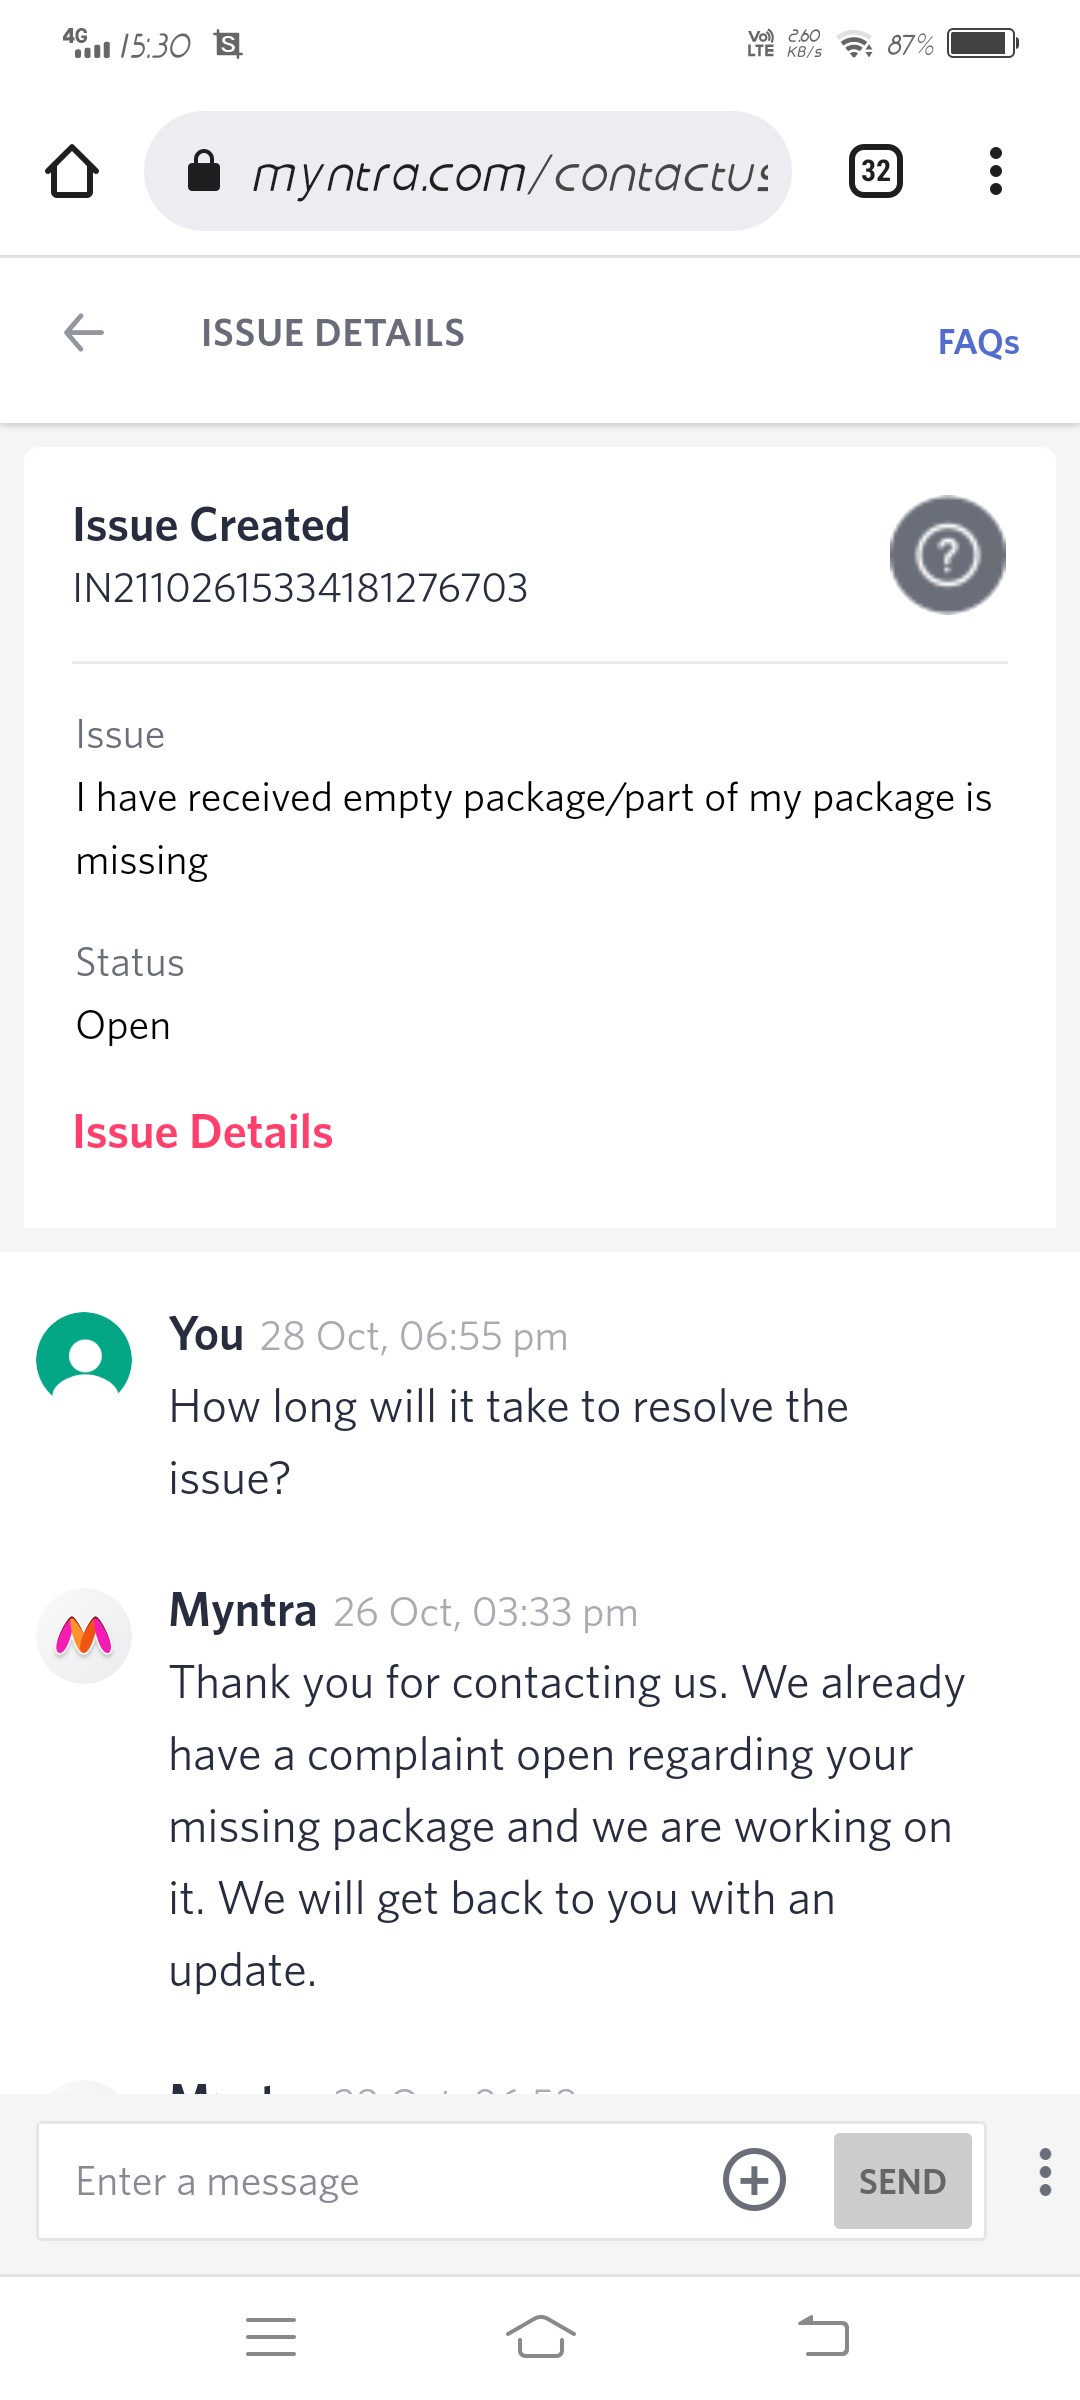Open the FAQs link
Image resolution: width=1080 pixels, height=2400 pixels.
pos(978,342)
